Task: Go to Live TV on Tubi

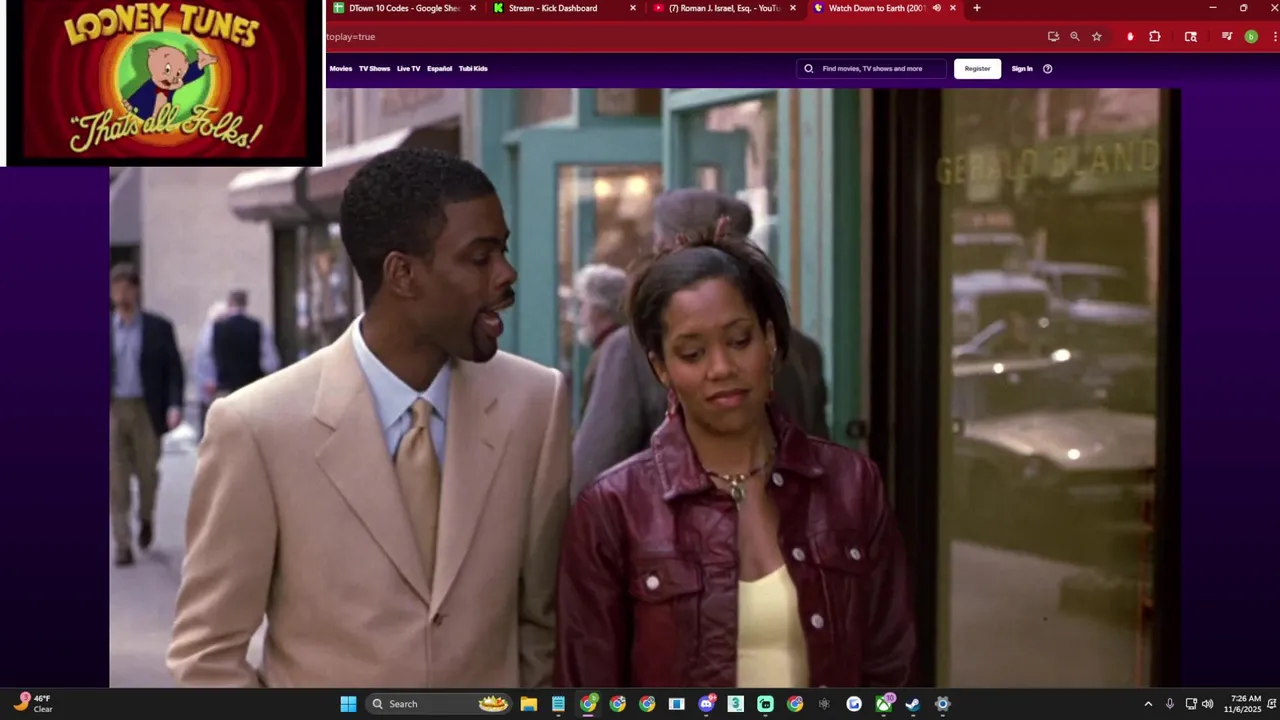Action: [408, 69]
